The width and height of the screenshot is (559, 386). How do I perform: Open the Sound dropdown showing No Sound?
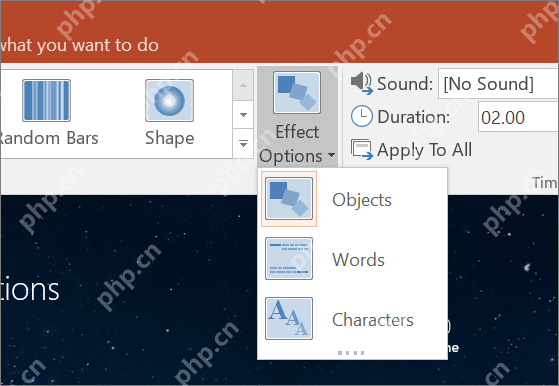point(498,84)
